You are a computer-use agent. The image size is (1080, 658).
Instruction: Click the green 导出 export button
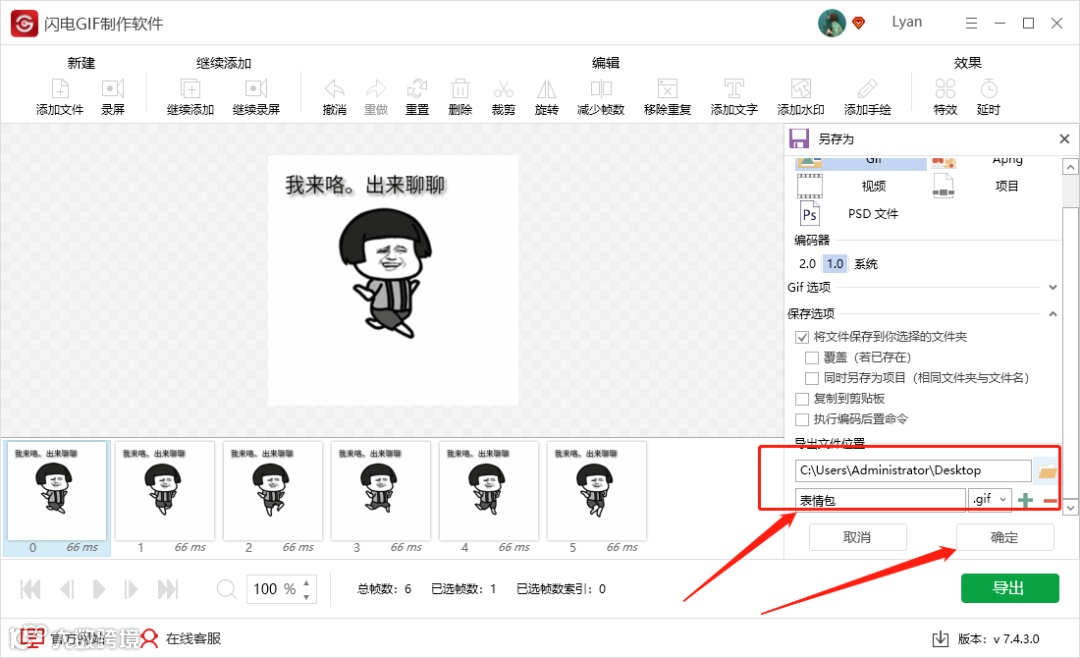[1010, 588]
